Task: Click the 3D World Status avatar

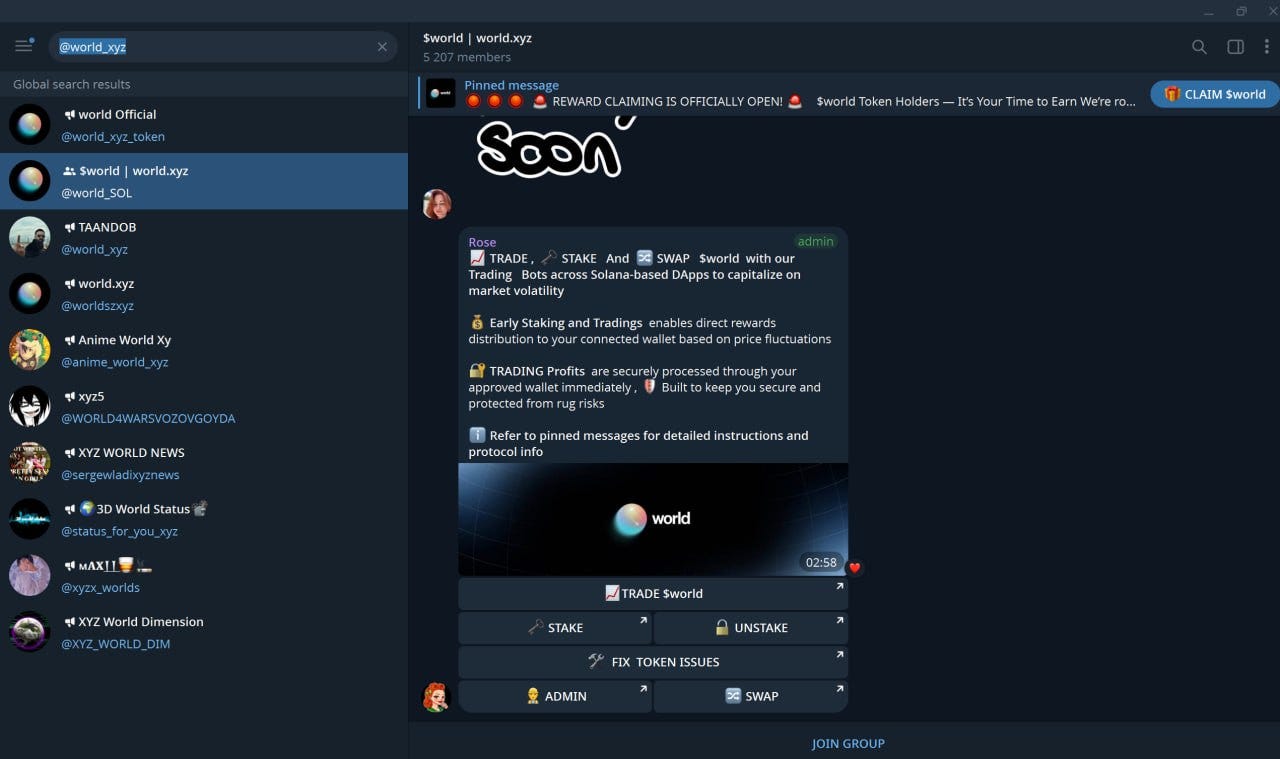Action: [x=30, y=519]
